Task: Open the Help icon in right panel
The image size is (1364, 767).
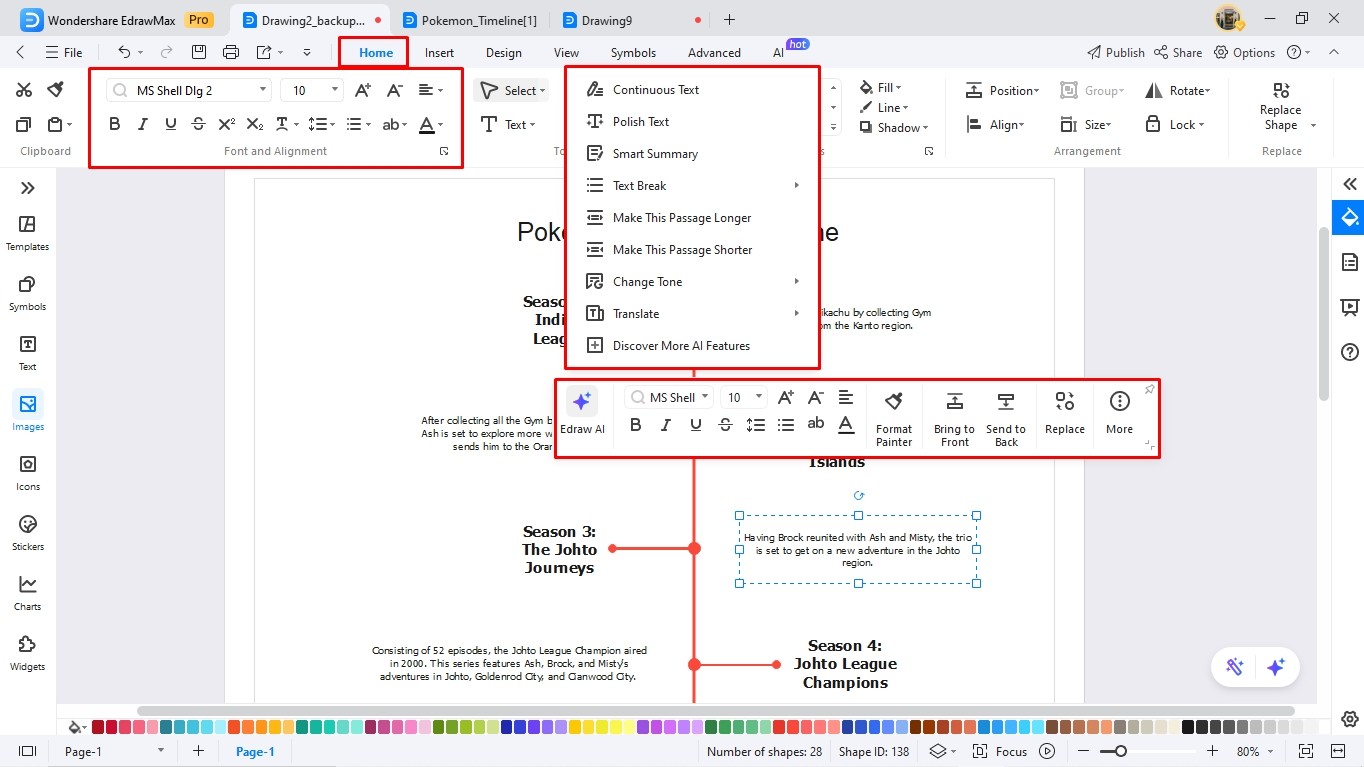Action: point(1350,352)
